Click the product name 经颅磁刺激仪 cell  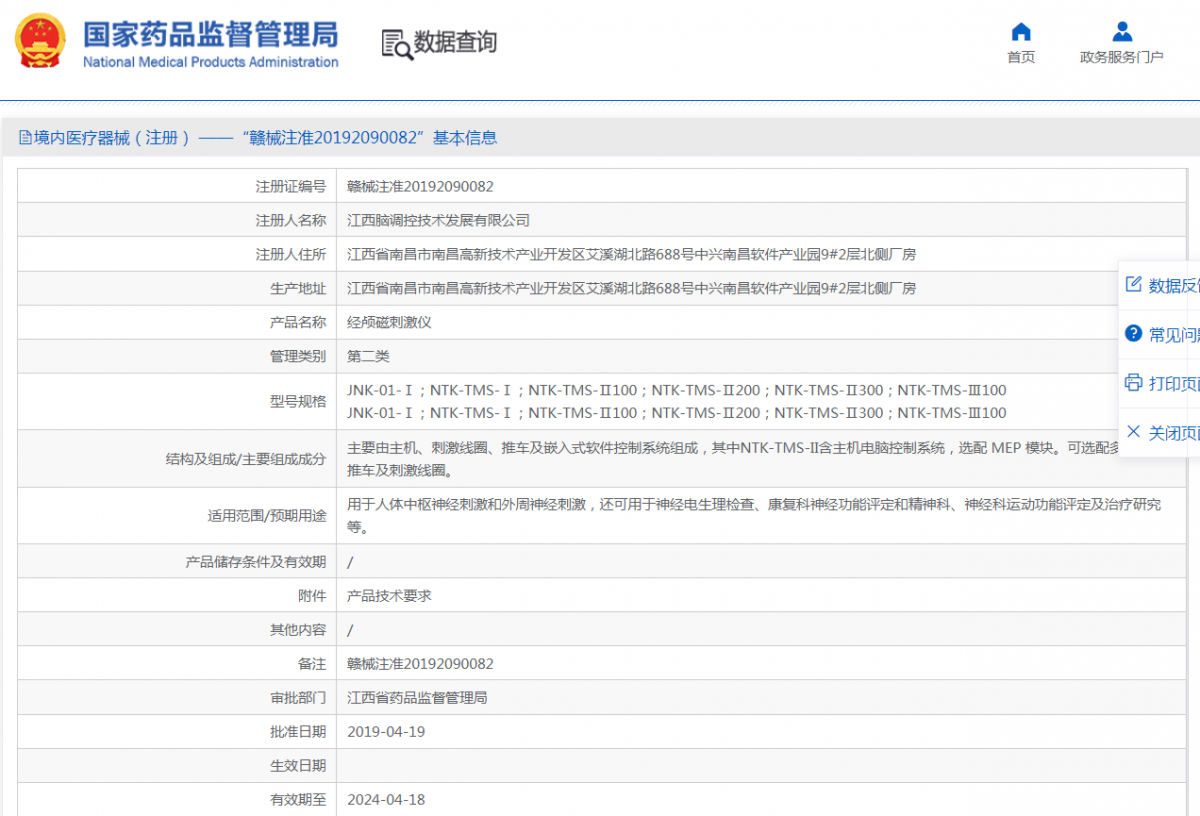coord(389,322)
